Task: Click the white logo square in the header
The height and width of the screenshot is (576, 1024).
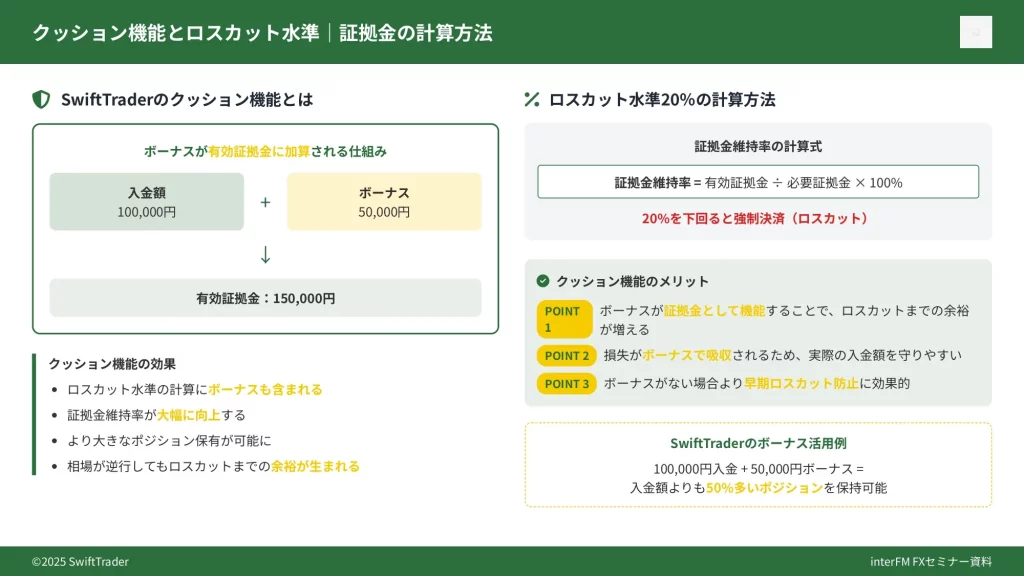Action: click(x=975, y=32)
